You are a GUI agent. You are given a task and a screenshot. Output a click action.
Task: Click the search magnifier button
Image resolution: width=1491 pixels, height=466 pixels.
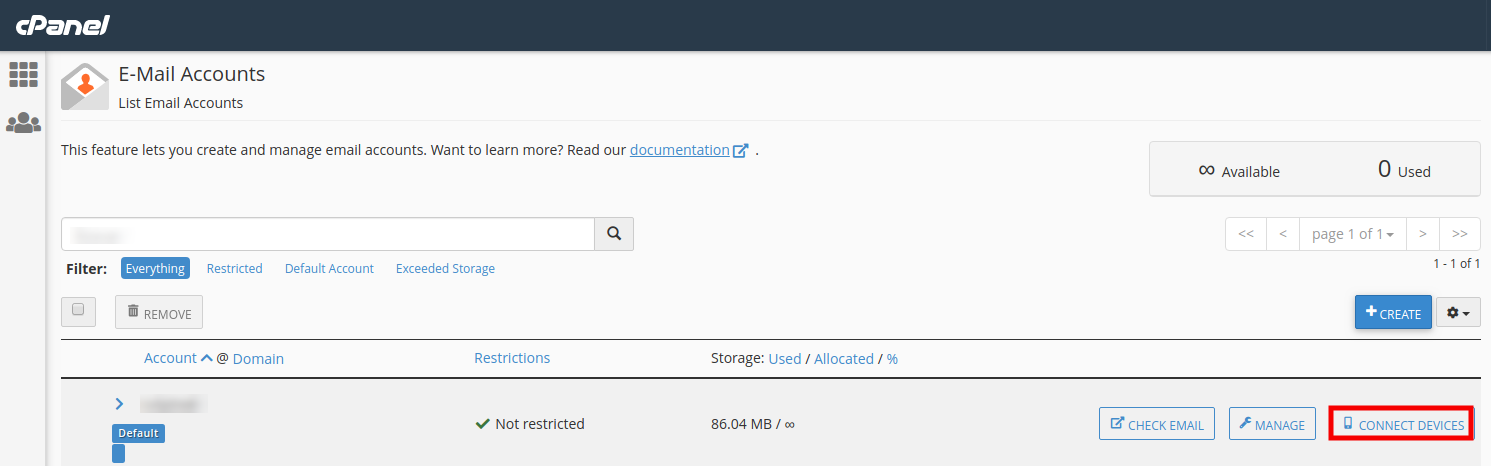click(614, 234)
